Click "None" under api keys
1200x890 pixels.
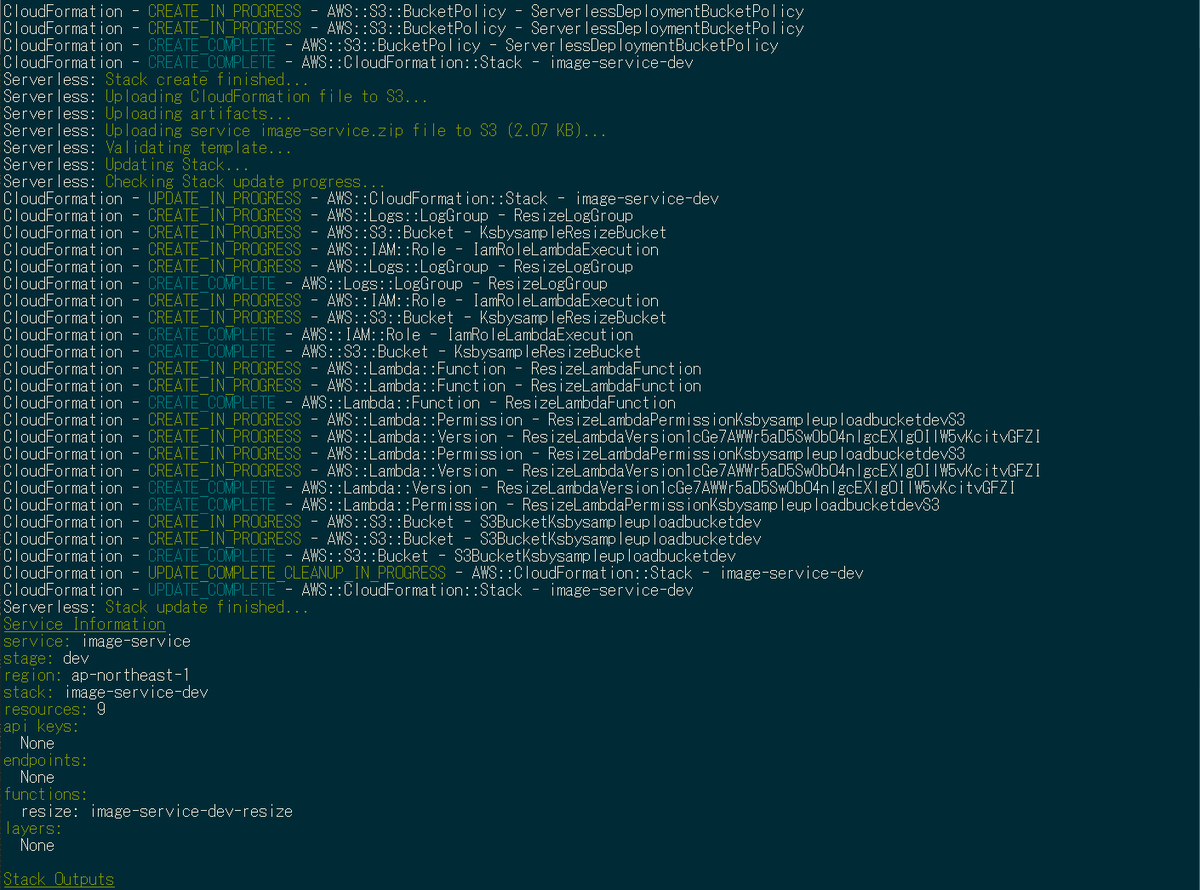37,742
